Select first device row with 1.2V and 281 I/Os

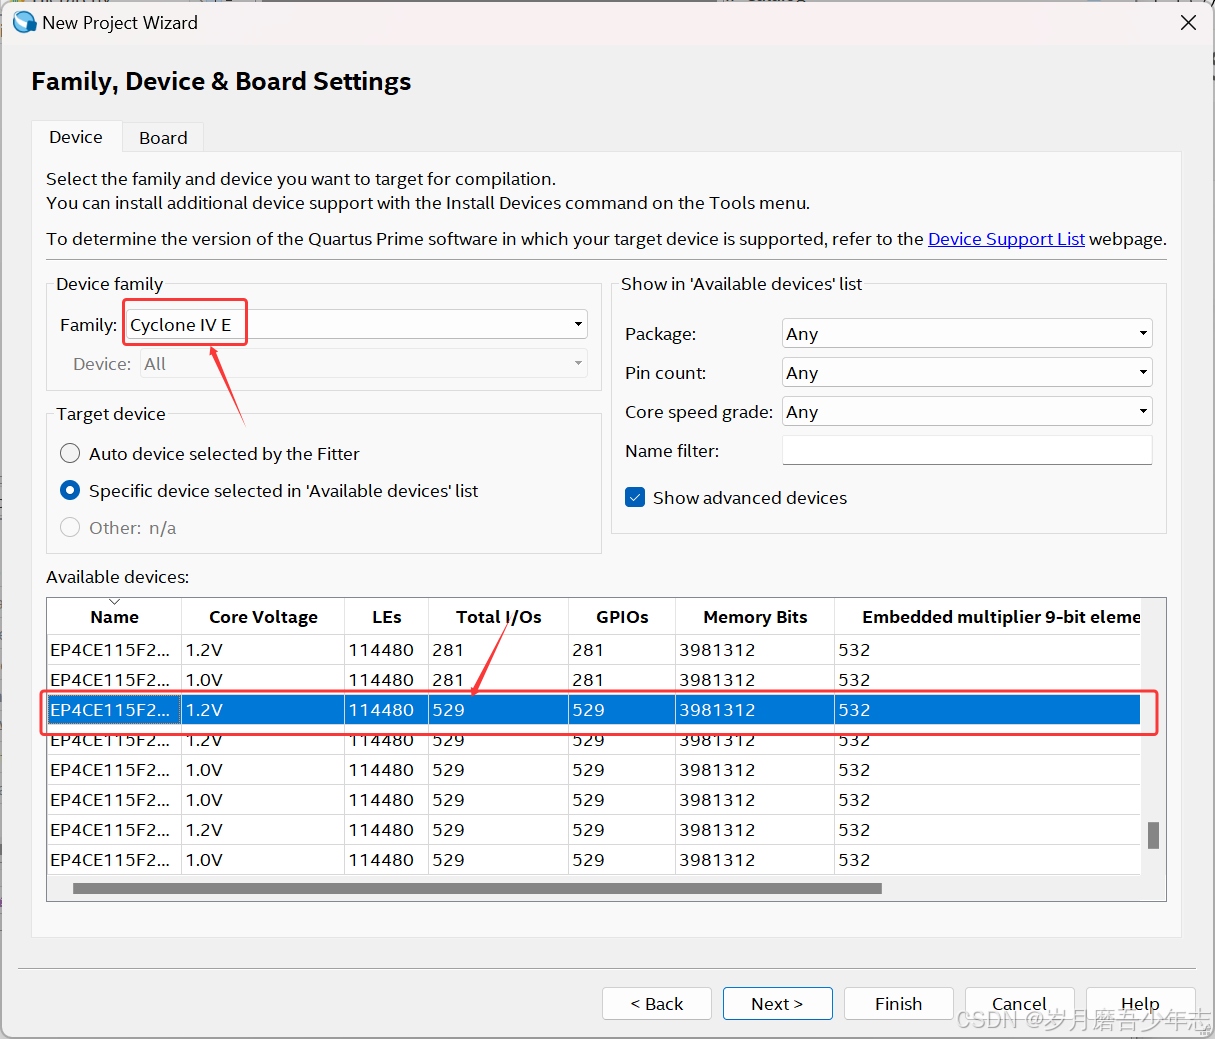tap(594, 650)
